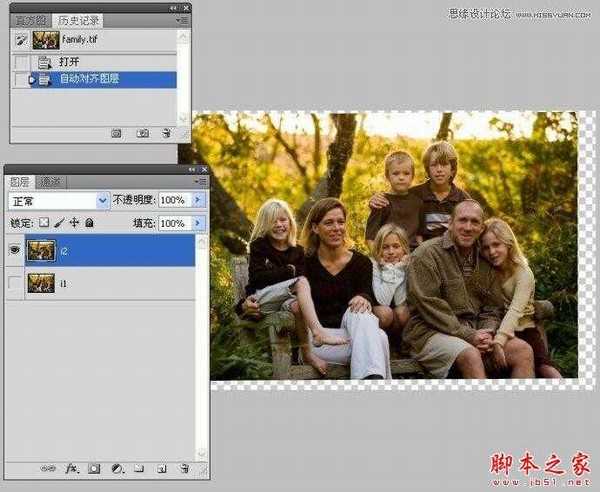The height and width of the screenshot is (492, 600).
Task: Open the fx layer style menu
Action: [x=71, y=468]
